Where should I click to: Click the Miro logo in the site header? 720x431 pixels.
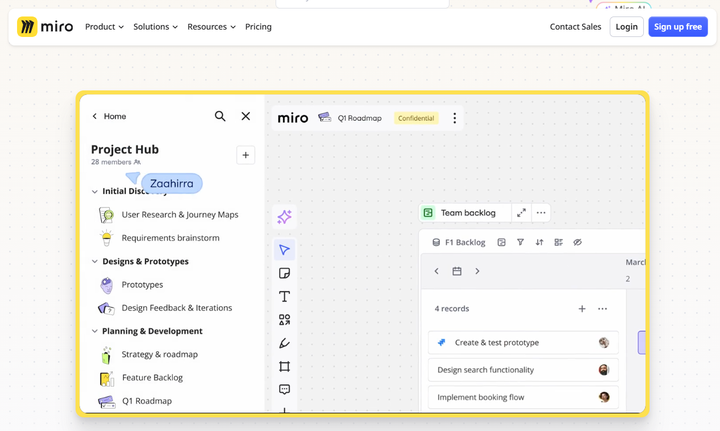45,27
